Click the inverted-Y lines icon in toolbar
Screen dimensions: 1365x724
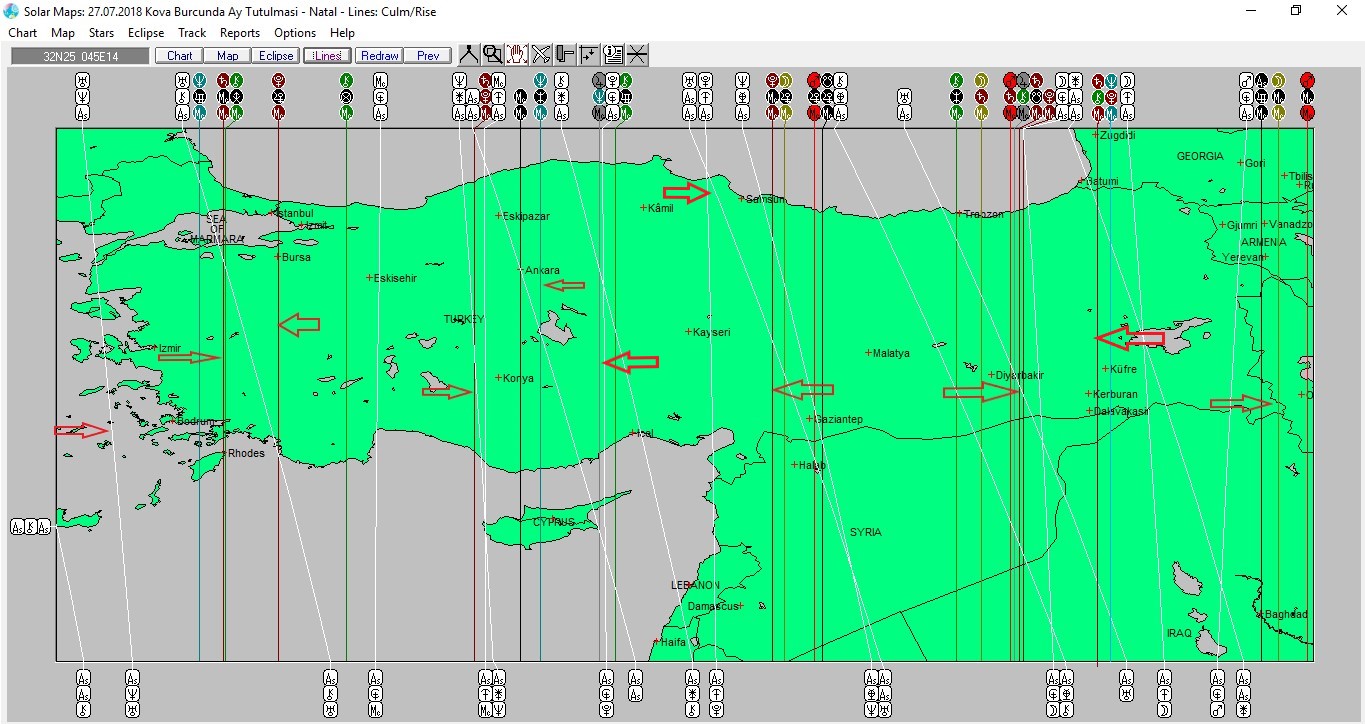click(468, 55)
